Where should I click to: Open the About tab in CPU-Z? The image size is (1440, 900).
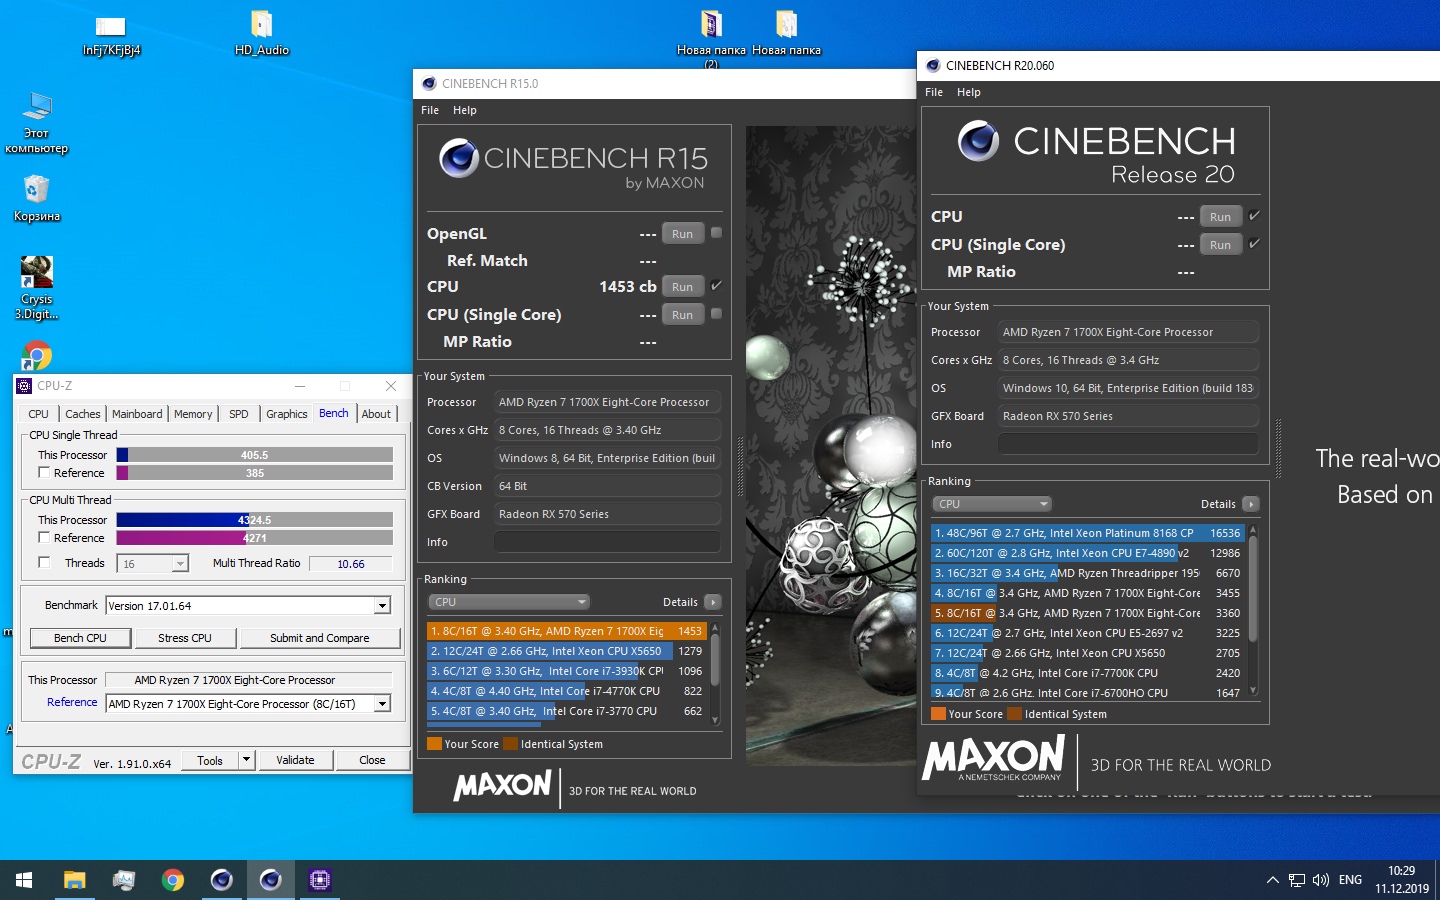click(376, 414)
